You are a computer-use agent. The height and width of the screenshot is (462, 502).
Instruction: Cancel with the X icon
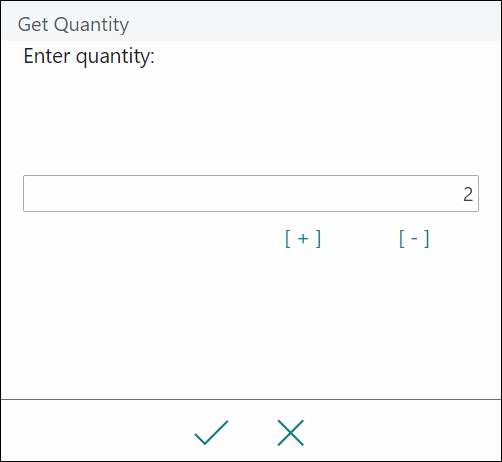[x=291, y=433]
